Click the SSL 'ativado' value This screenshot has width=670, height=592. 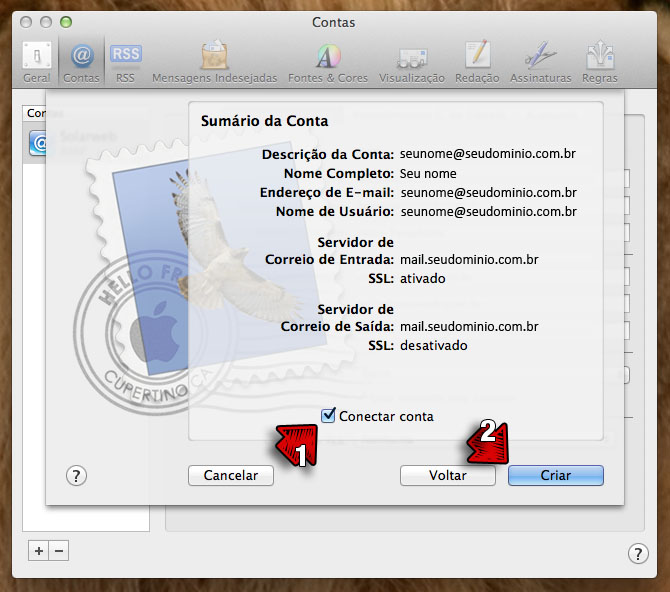click(x=422, y=279)
